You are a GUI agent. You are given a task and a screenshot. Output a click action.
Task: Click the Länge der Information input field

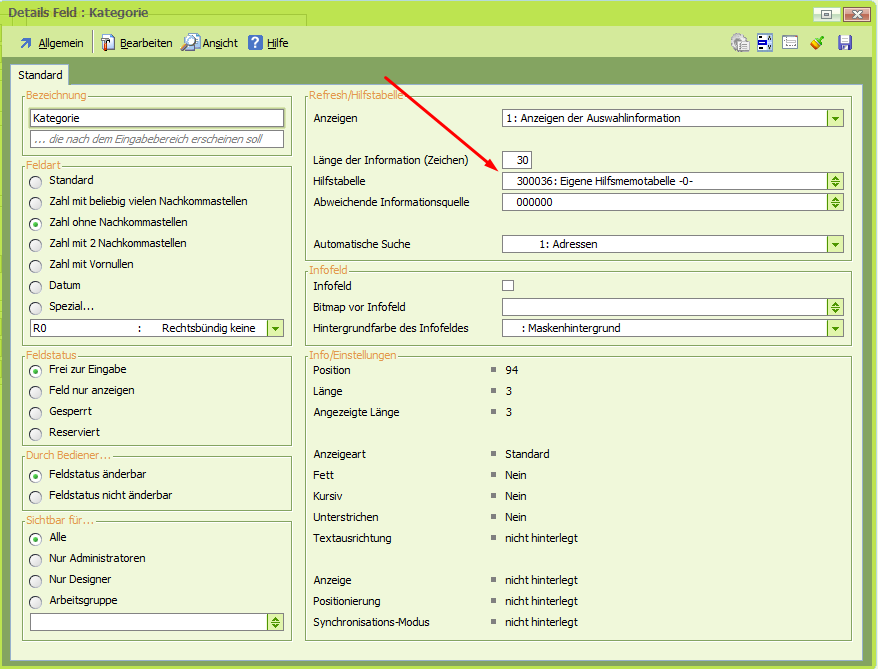(x=518, y=159)
